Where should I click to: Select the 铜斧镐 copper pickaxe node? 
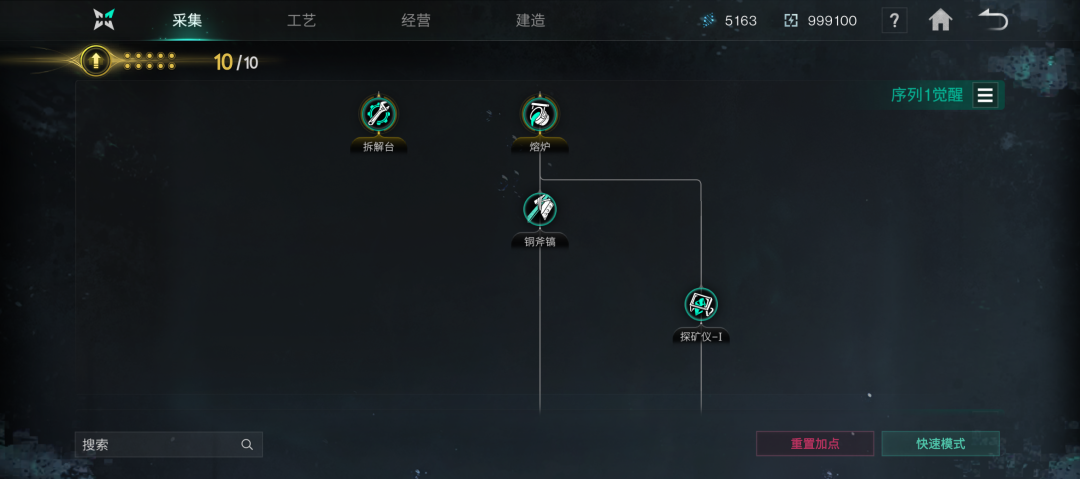point(540,209)
